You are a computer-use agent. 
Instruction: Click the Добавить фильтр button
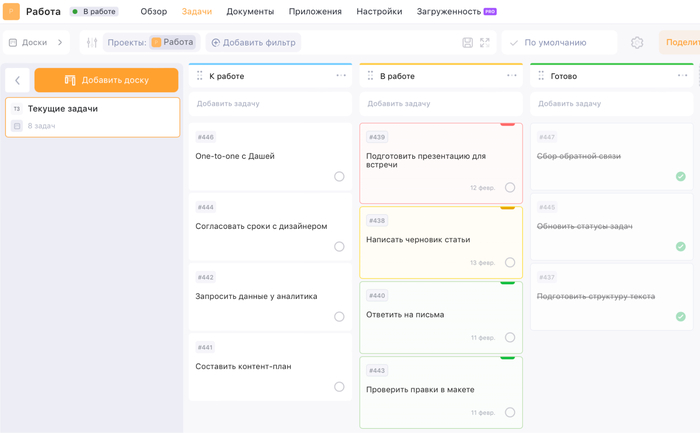(x=253, y=43)
